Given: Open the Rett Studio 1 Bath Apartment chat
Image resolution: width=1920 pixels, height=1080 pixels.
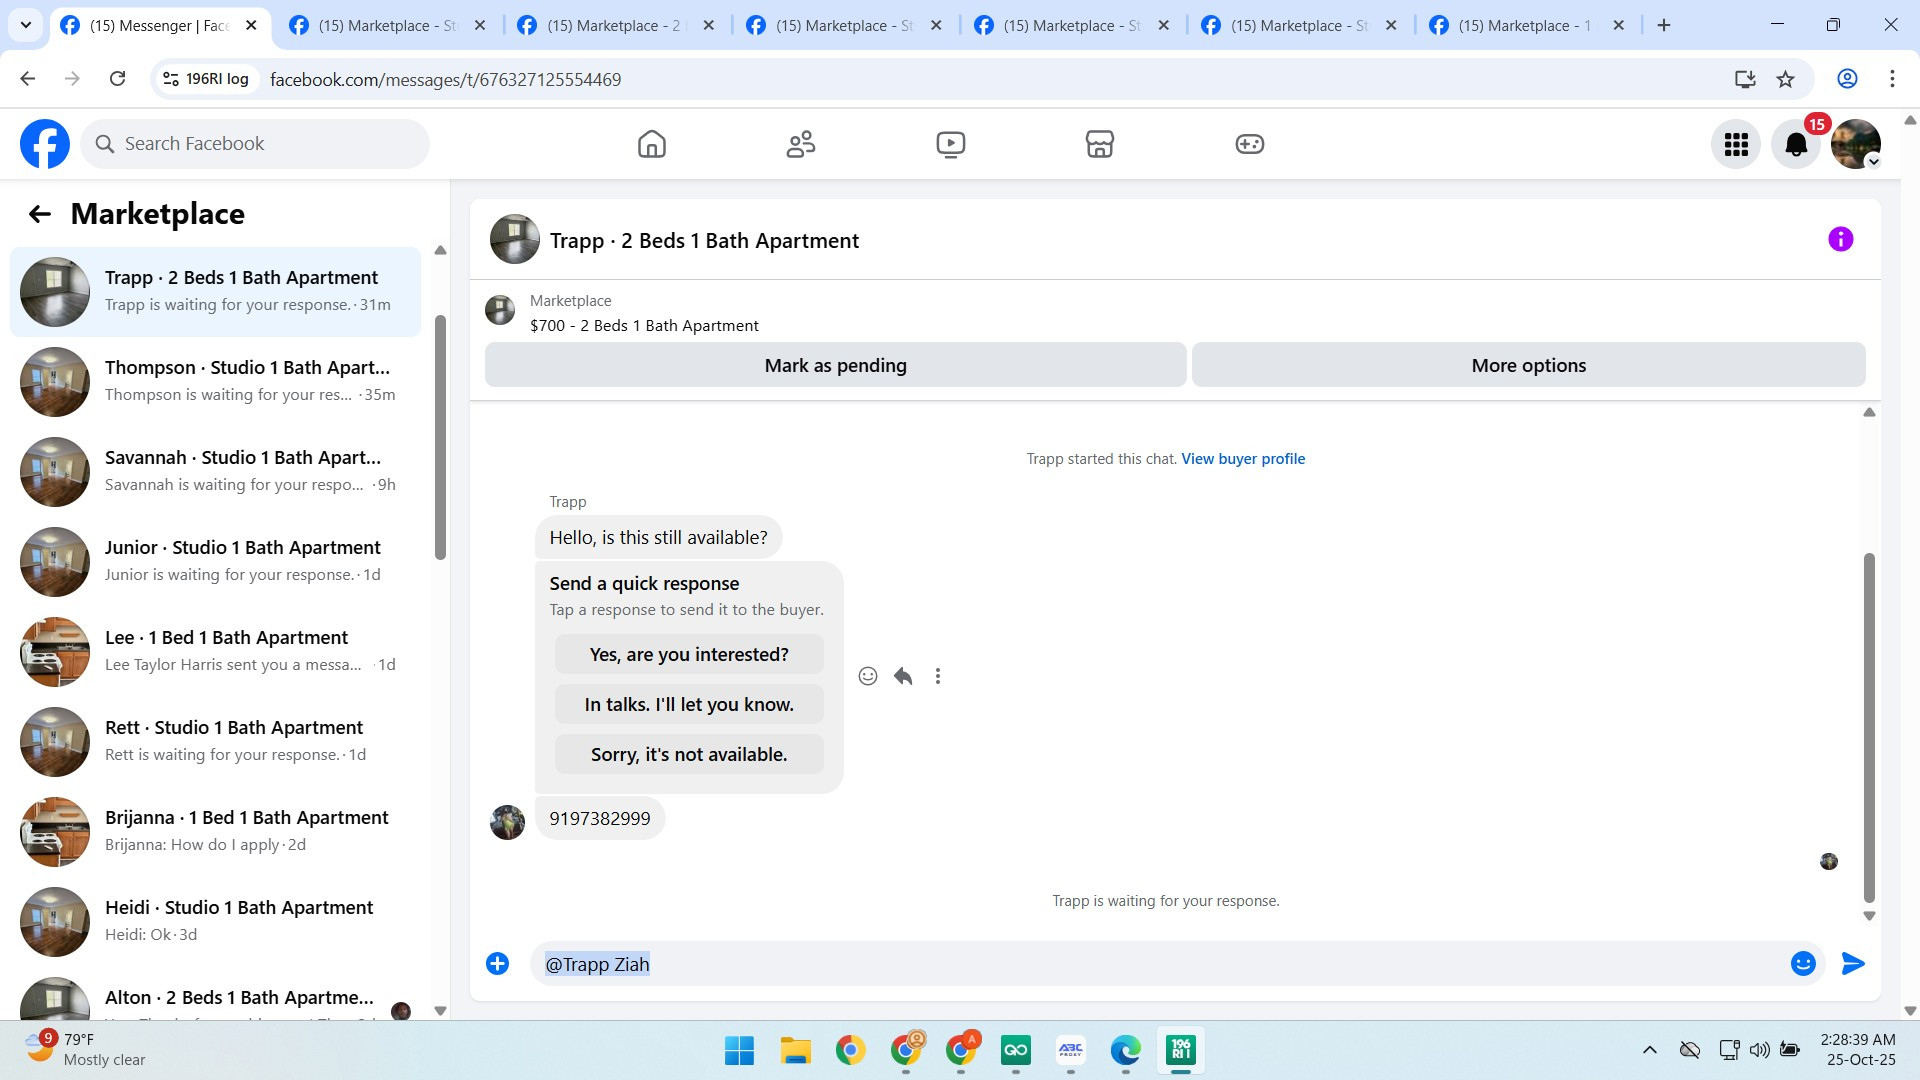Looking at the screenshot, I should [215, 741].
